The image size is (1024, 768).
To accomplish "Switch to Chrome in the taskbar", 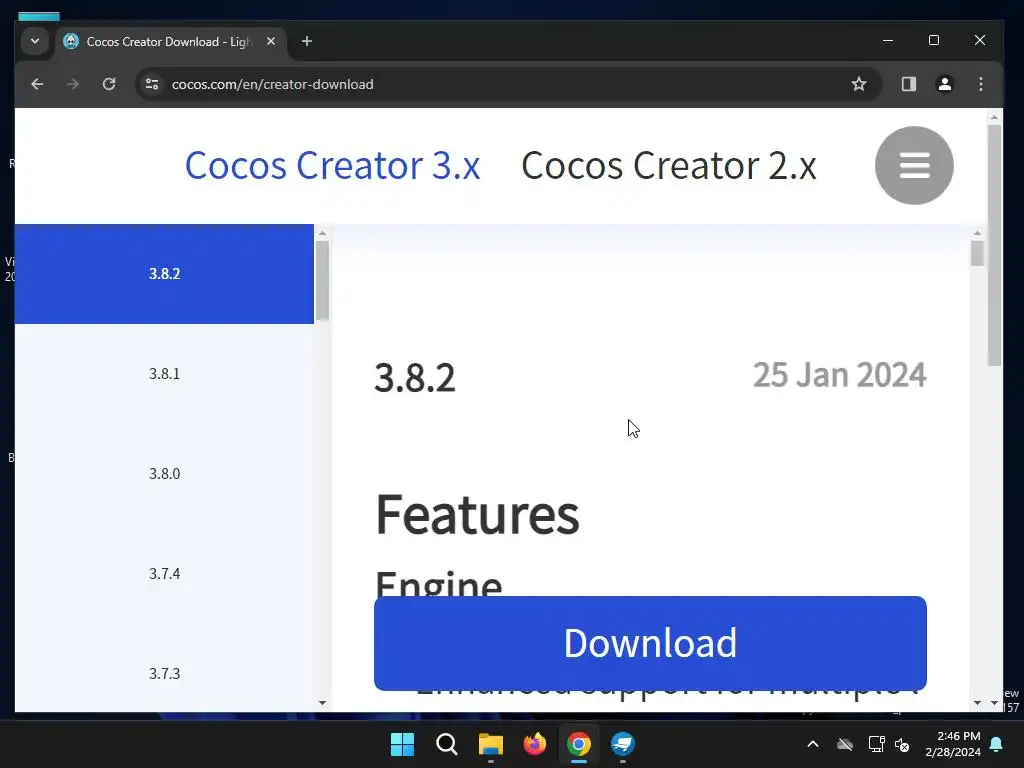I will pyautogui.click(x=579, y=744).
